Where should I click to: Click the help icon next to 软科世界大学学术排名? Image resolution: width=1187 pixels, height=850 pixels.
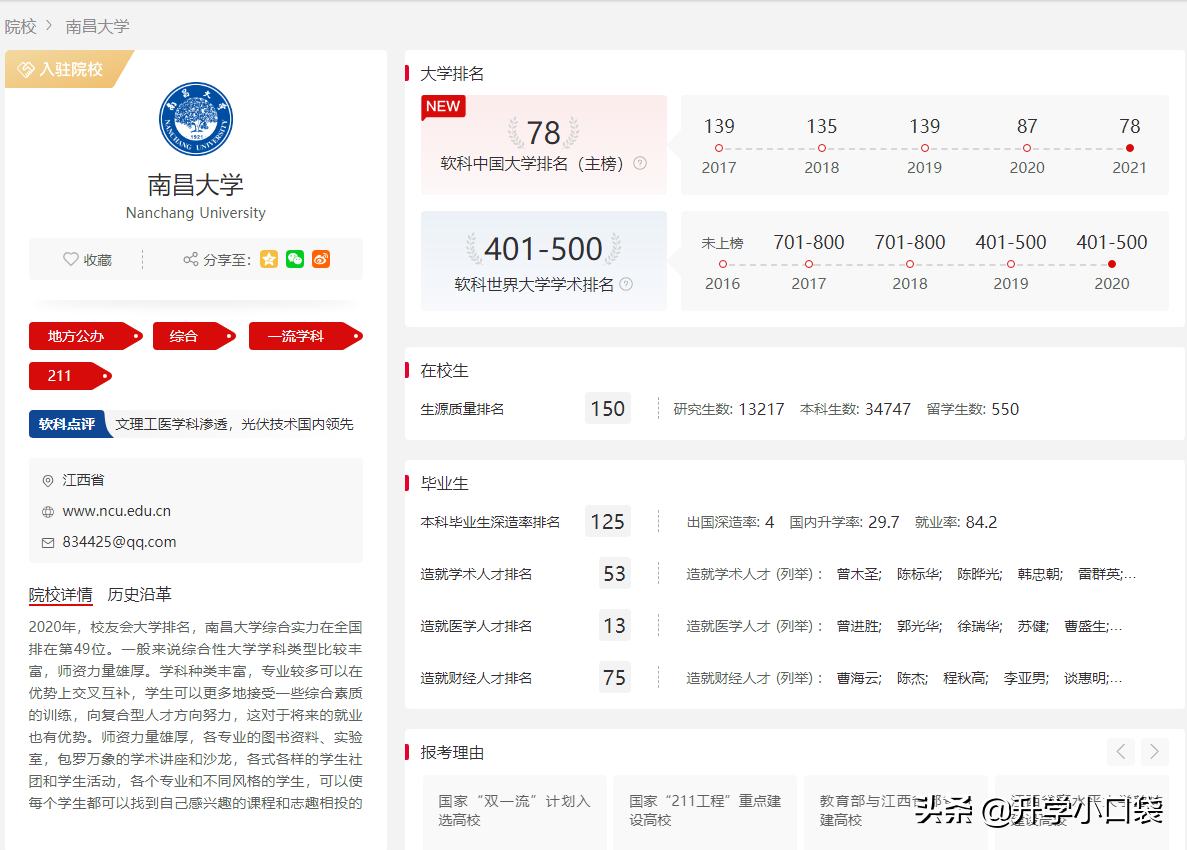pyautogui.click(x=625, y=283)
